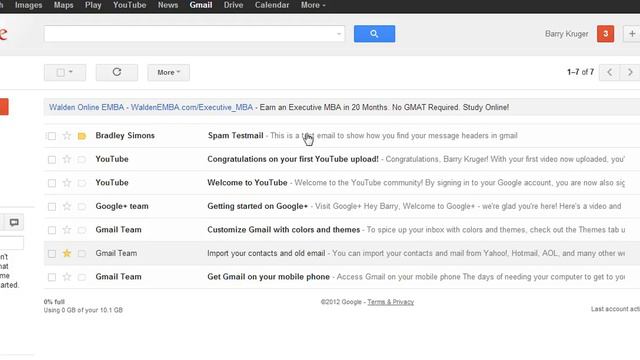Click the "1–7 of 7" message count
The width and height of the screenshot is (640, 360).
(580, 72)
